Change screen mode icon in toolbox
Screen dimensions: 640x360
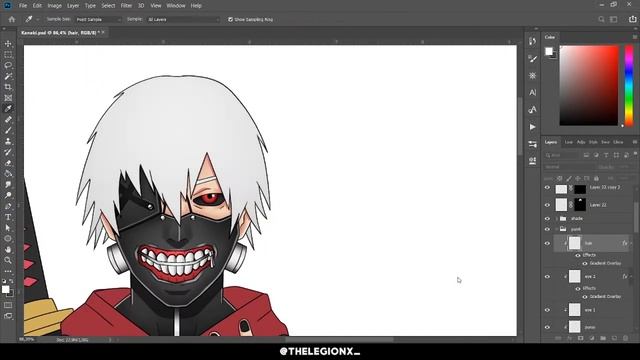click(8, 316)
